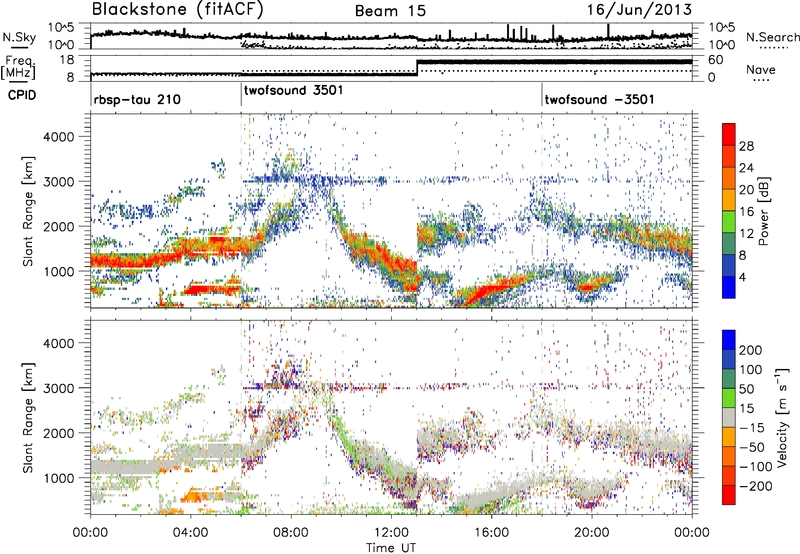
Task: Click the "1000" range tick in velocity panel
Action: (58, 478)
